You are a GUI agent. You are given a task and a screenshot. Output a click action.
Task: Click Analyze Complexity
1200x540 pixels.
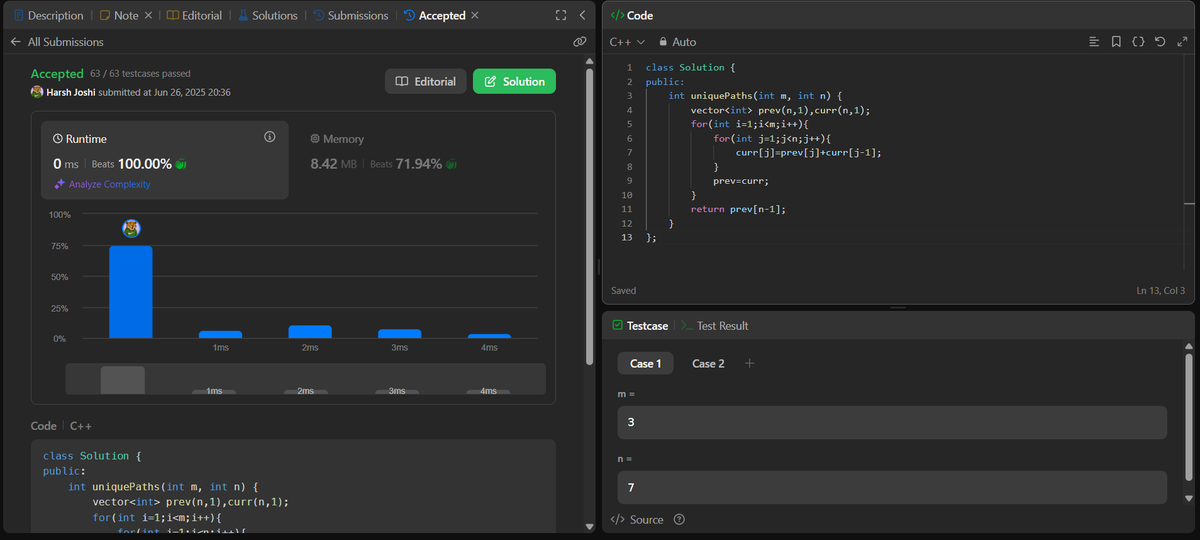tap(102, 184)
